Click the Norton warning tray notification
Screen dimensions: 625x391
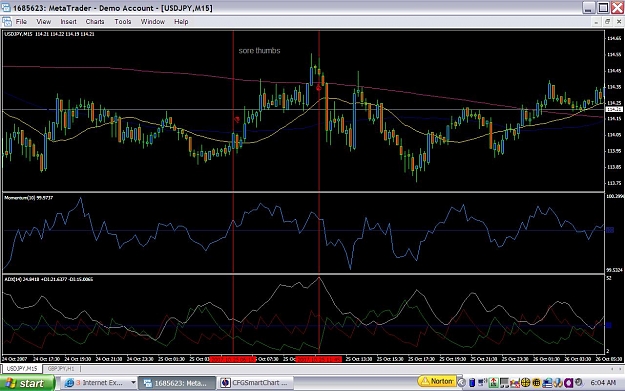(437, 381)
